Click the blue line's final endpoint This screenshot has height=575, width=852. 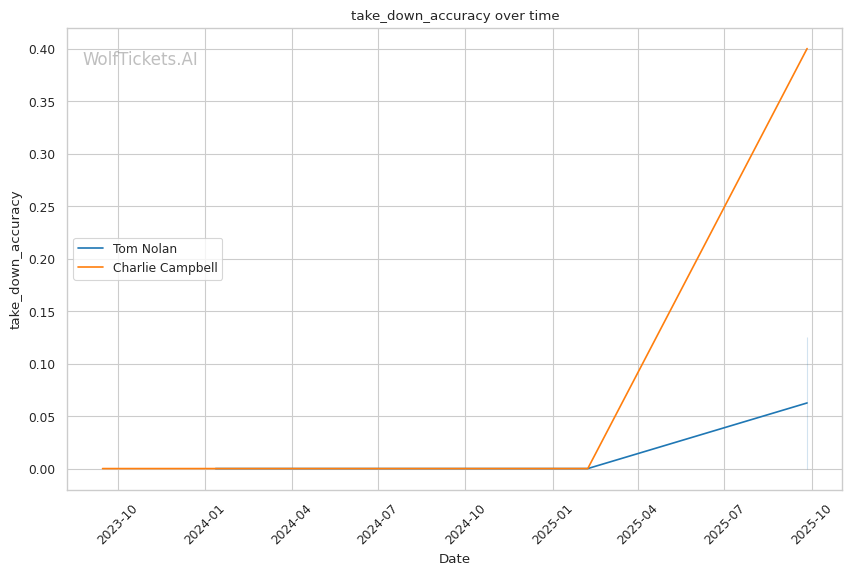807,403
